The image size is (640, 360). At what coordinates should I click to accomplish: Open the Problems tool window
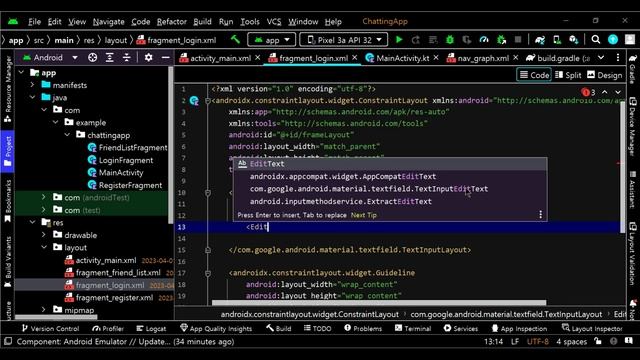pyautogui.click(x=363, y=328)
